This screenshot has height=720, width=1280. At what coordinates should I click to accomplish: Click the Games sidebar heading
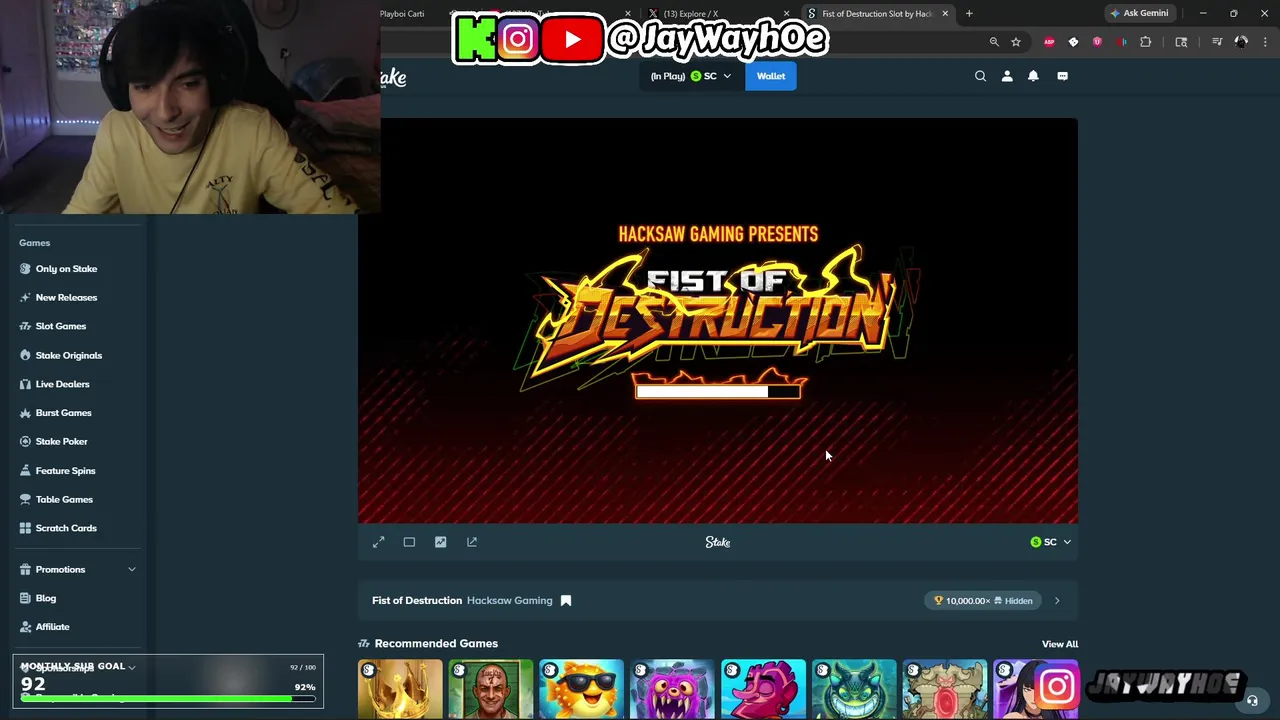click(x=34, y=243)
